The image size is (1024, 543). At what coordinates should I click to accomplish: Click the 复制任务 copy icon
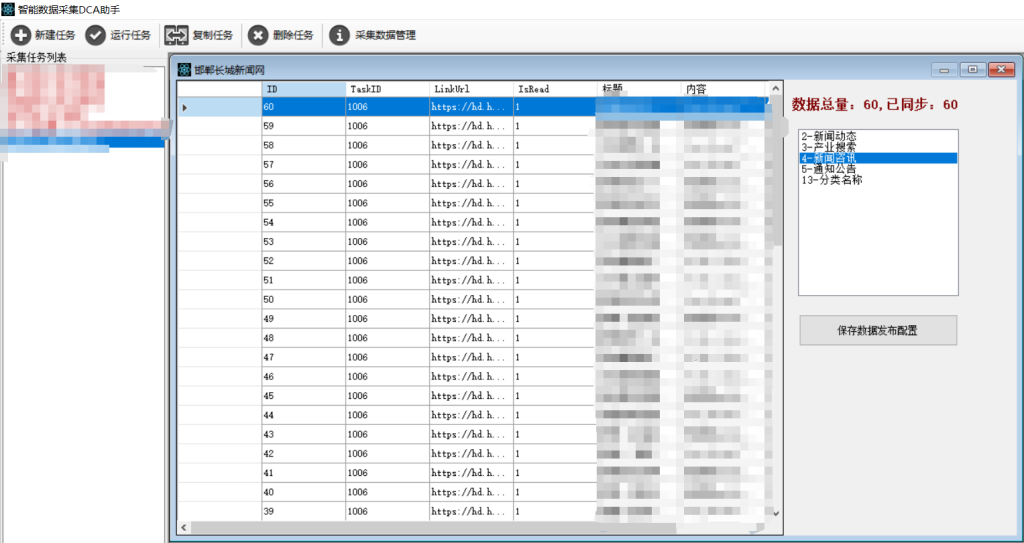click(177, 35)
